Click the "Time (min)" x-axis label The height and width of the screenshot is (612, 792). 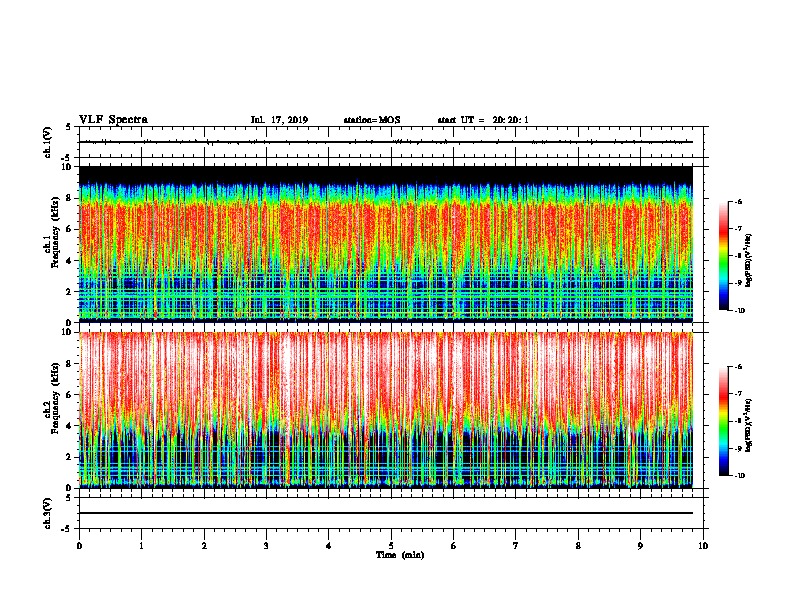tap(400, 555)
